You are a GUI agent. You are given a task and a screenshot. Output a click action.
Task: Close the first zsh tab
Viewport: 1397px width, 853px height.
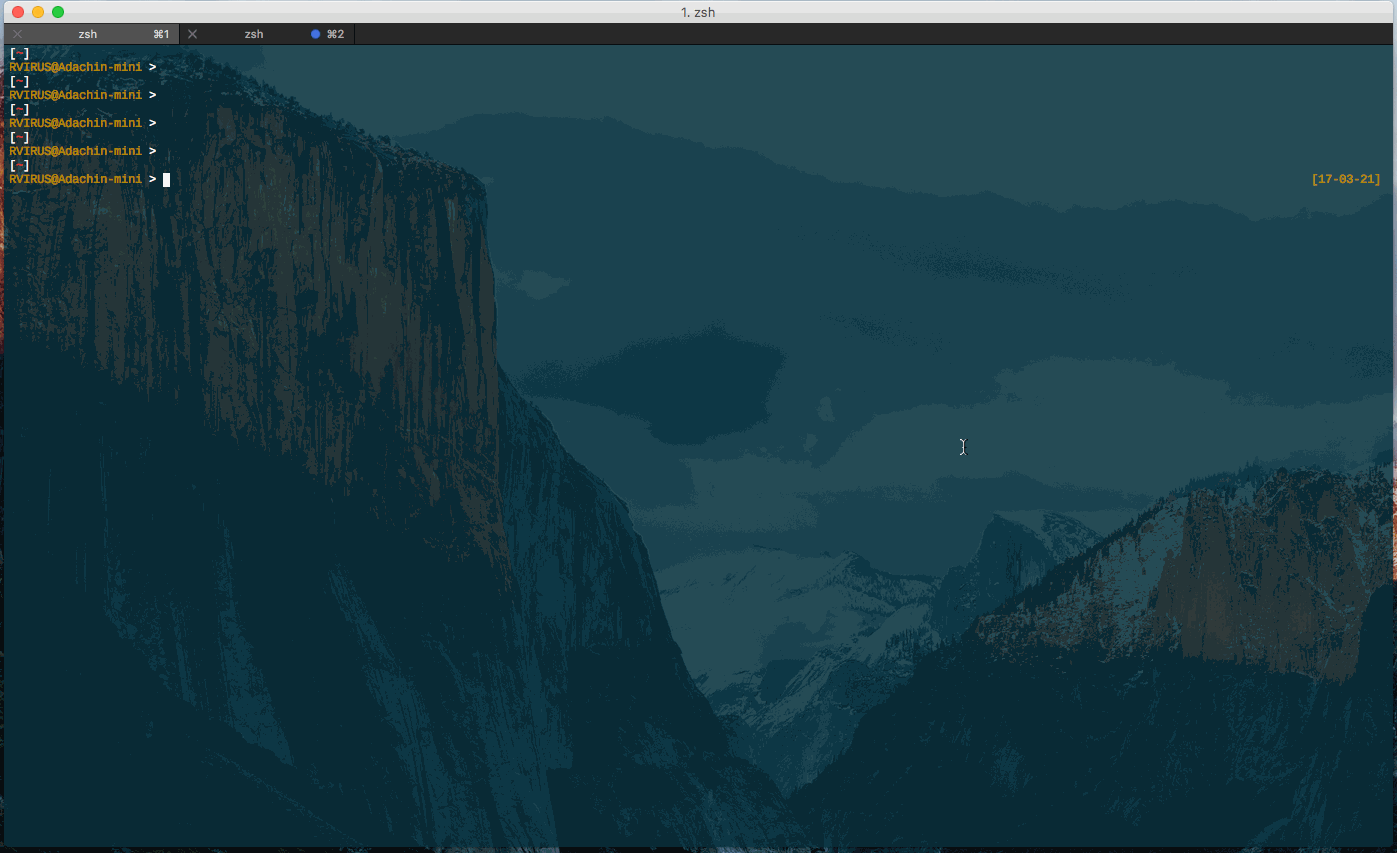(x=17, y=34)
